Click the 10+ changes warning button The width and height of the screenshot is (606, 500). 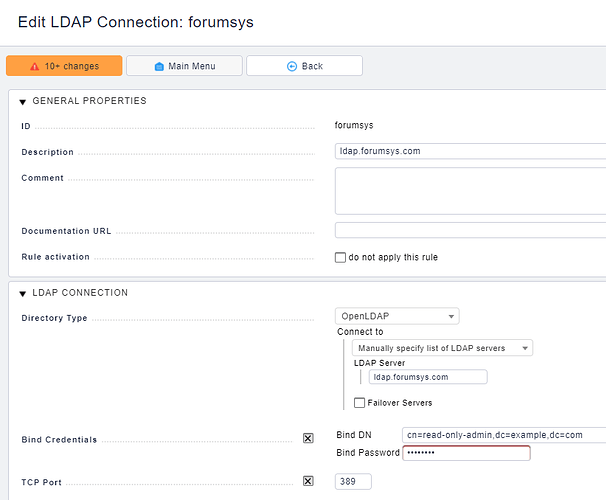[64, 66]
